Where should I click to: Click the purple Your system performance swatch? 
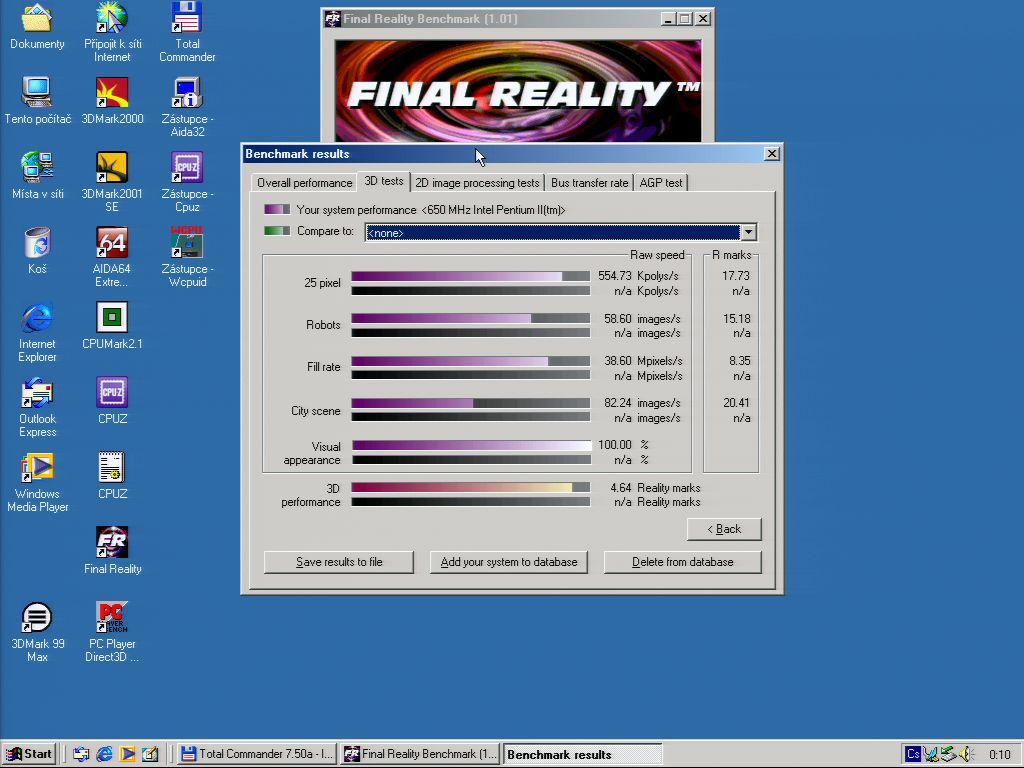pyautogui.click(x=277, y=210)
